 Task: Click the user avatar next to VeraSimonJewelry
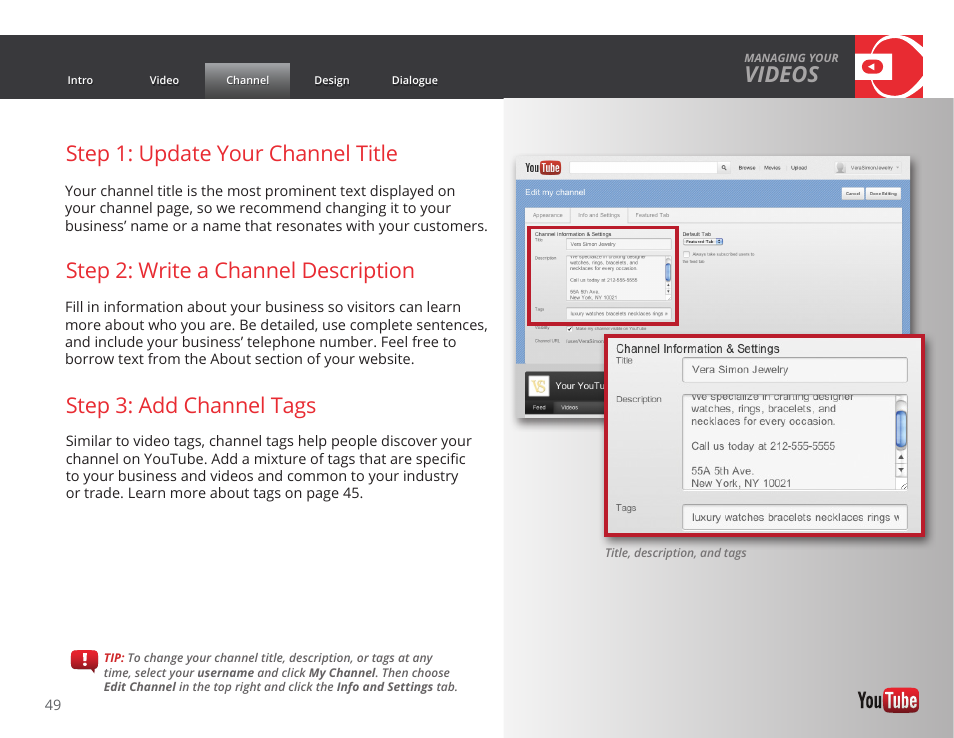[840, 167]
